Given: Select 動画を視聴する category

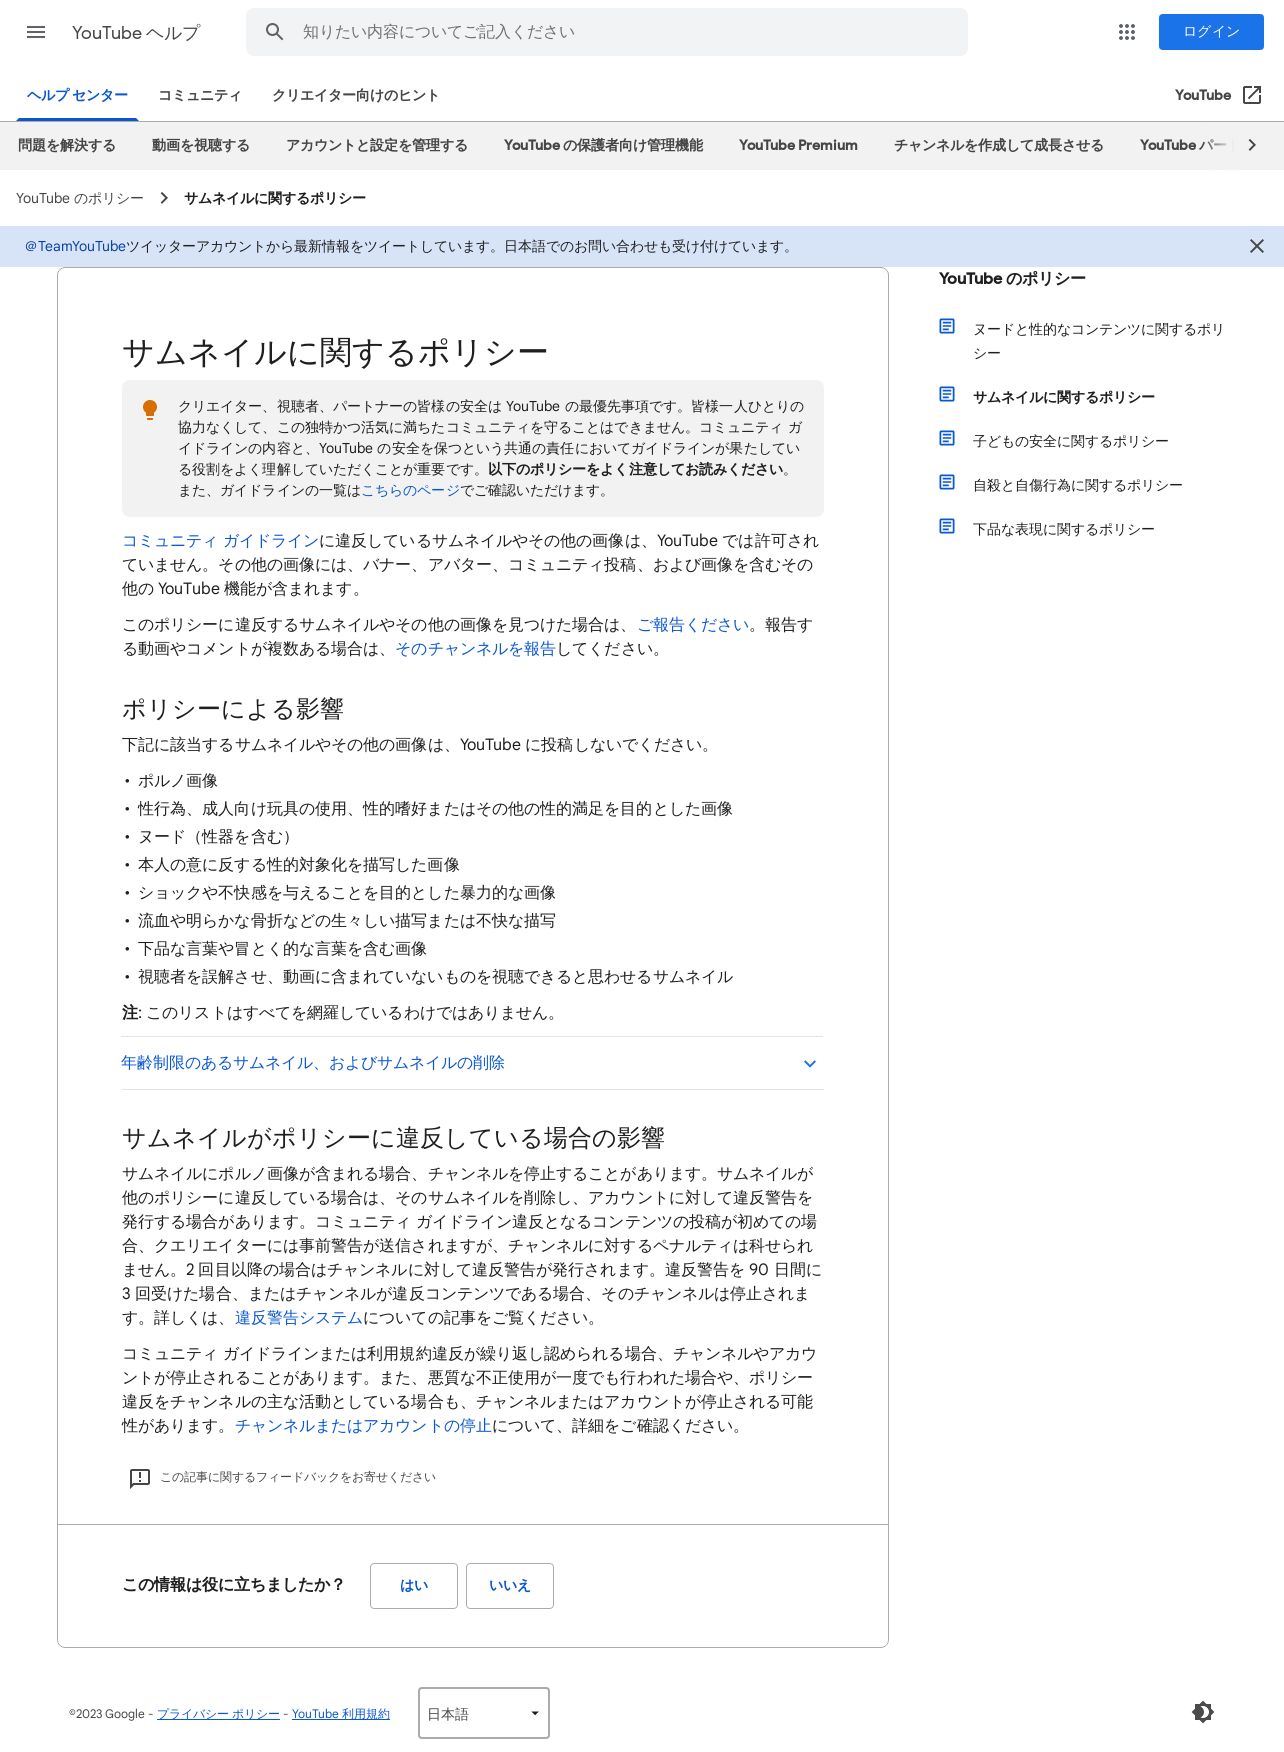Looking at the screenshot, I should point(201,145).
